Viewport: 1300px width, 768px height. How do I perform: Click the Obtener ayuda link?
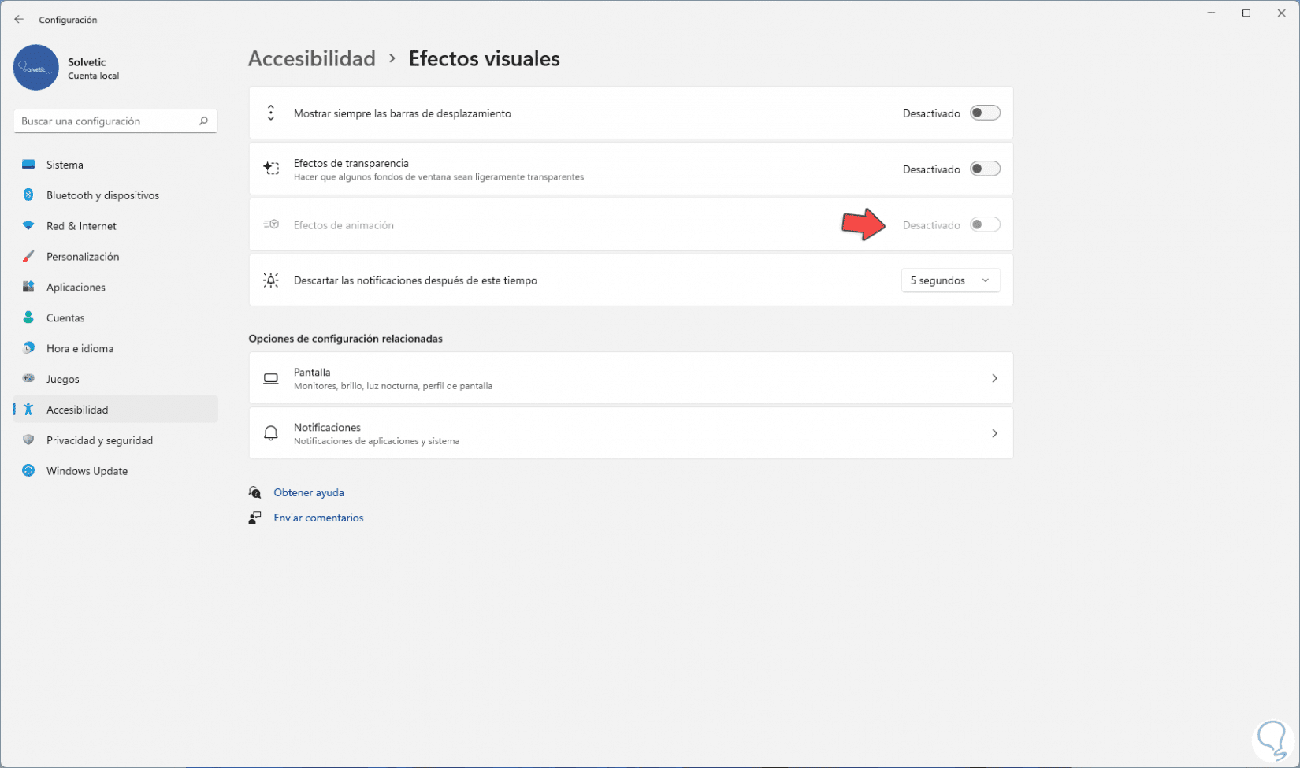tap(309, 492)
